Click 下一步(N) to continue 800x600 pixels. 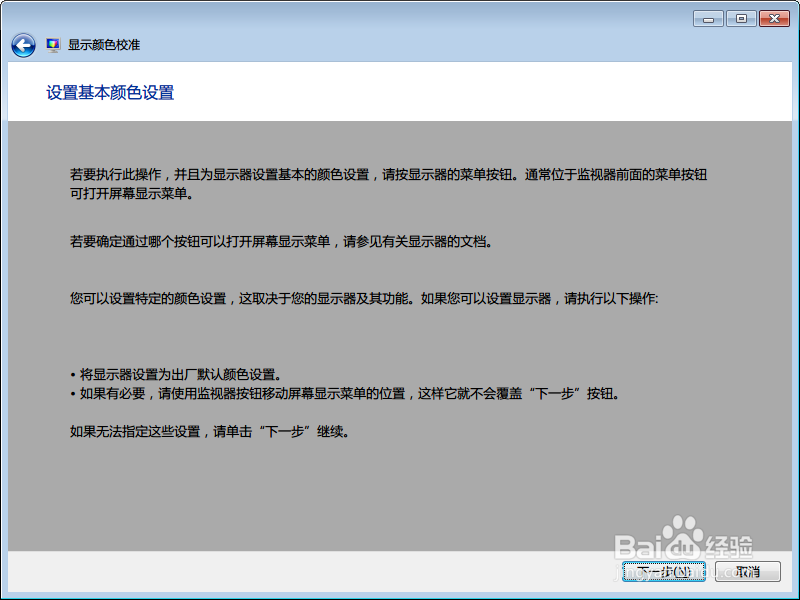tap(663, 572)
